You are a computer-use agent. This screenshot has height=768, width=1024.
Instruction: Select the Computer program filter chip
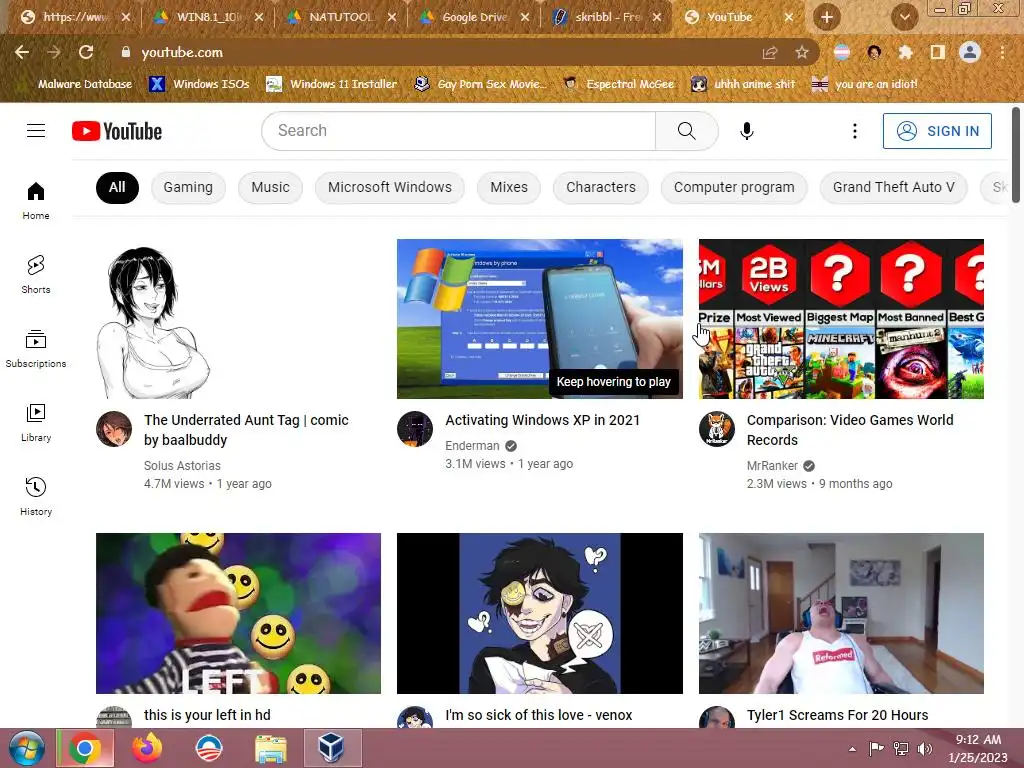[734, 187]
